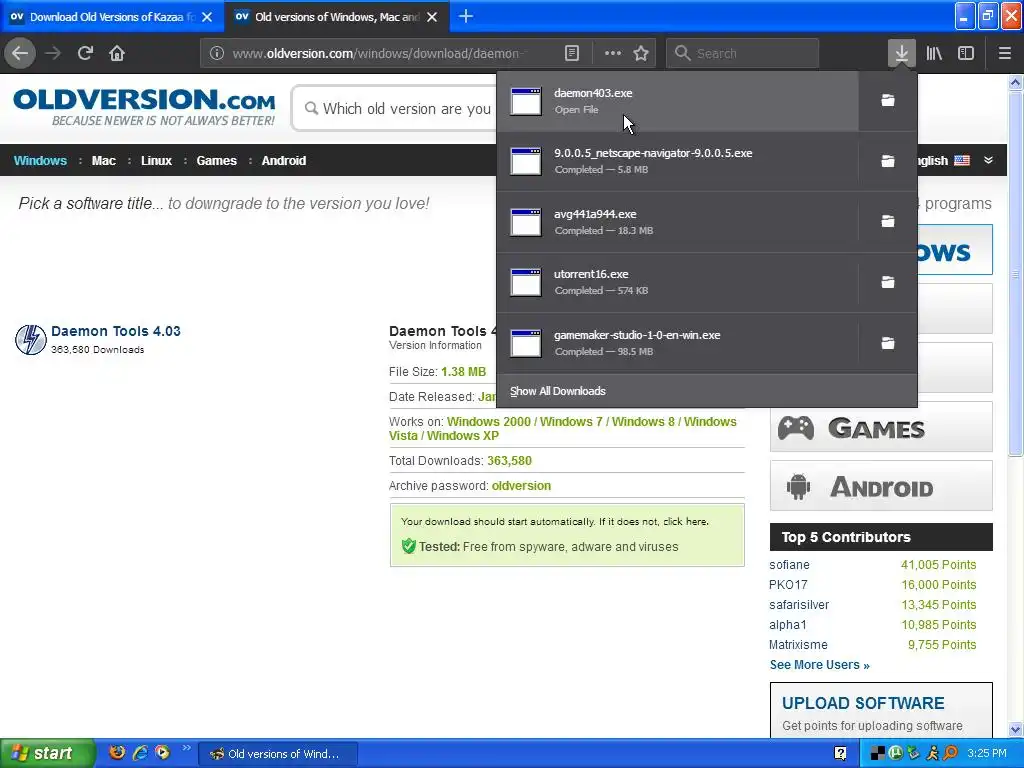This screenshot has width=1024, height=768.
Task: Click See More Users link
Action: (820, 665)
